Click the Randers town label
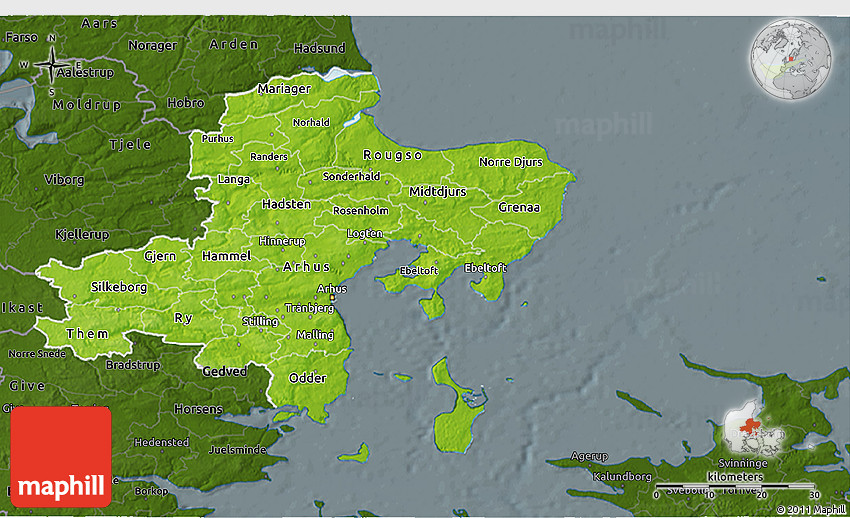This screenshot has width=850, height=518. [268, 157]
